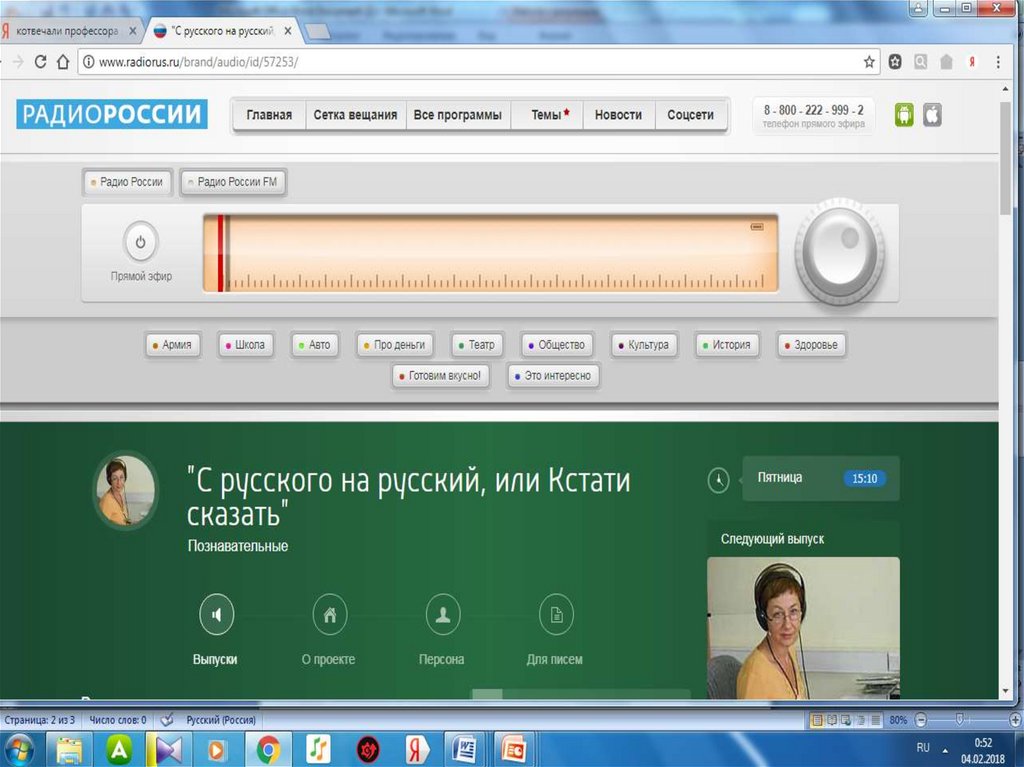Open File Explorer from the taskbar
The image size is (1024, 767).
[70, 750]
